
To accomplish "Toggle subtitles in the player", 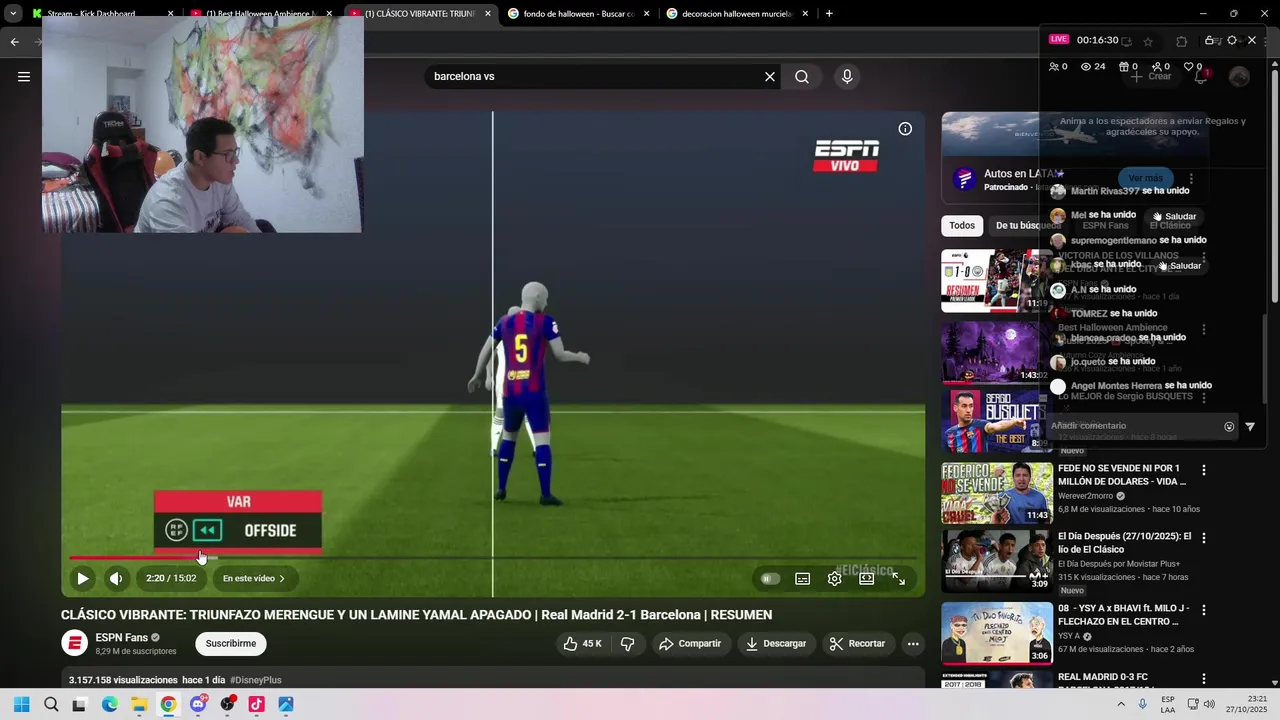I will pyautogui.click(x=802, y=578).
